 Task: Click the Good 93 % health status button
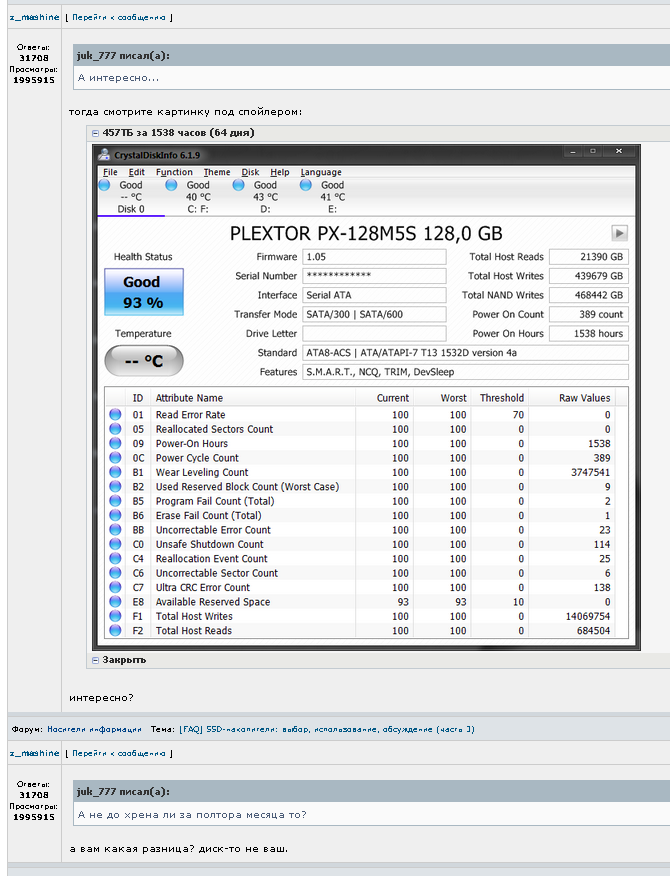(x=144, y=292)
